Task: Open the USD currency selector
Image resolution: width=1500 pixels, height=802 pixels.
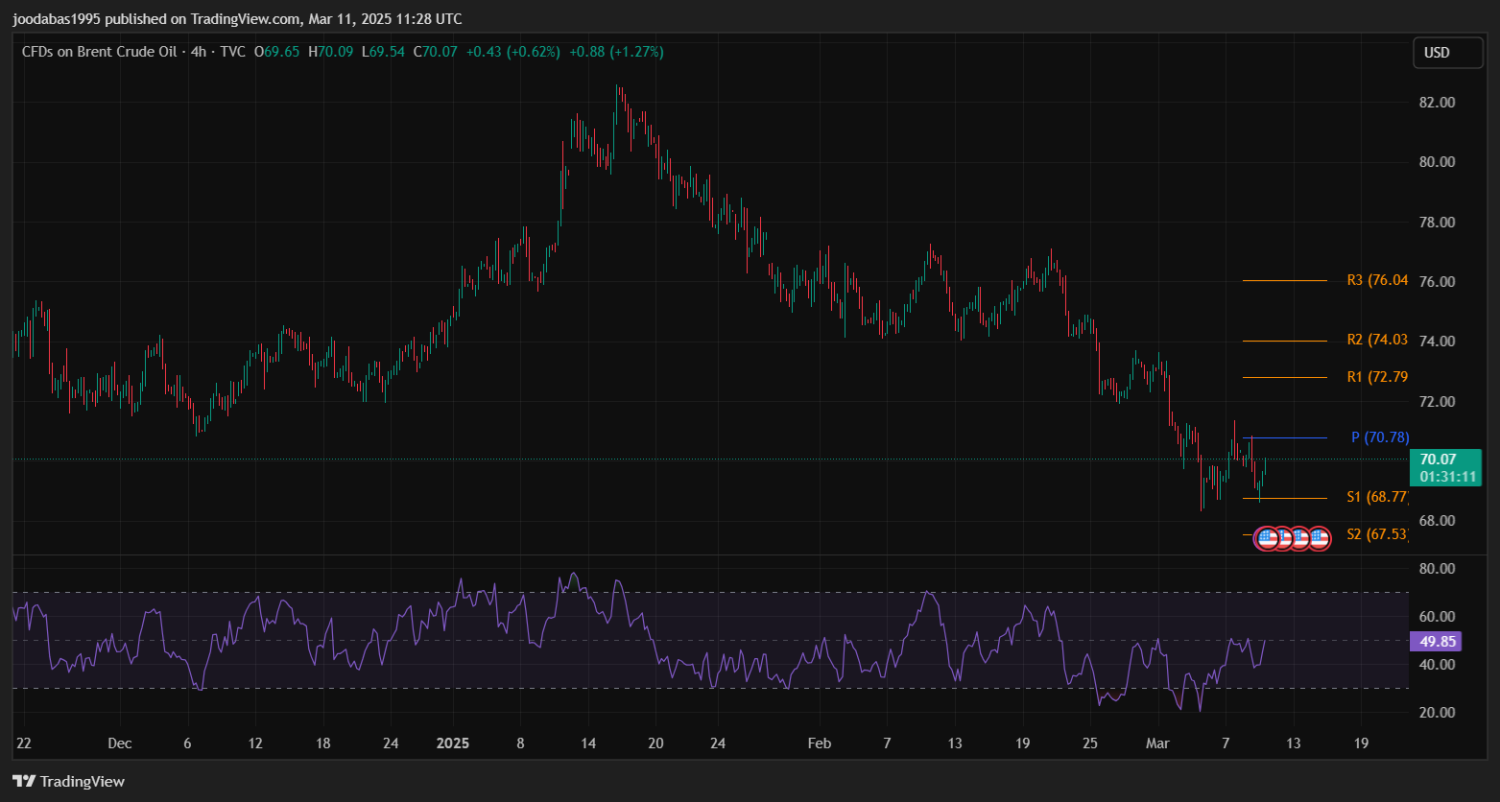Action: coord(1447,52)
